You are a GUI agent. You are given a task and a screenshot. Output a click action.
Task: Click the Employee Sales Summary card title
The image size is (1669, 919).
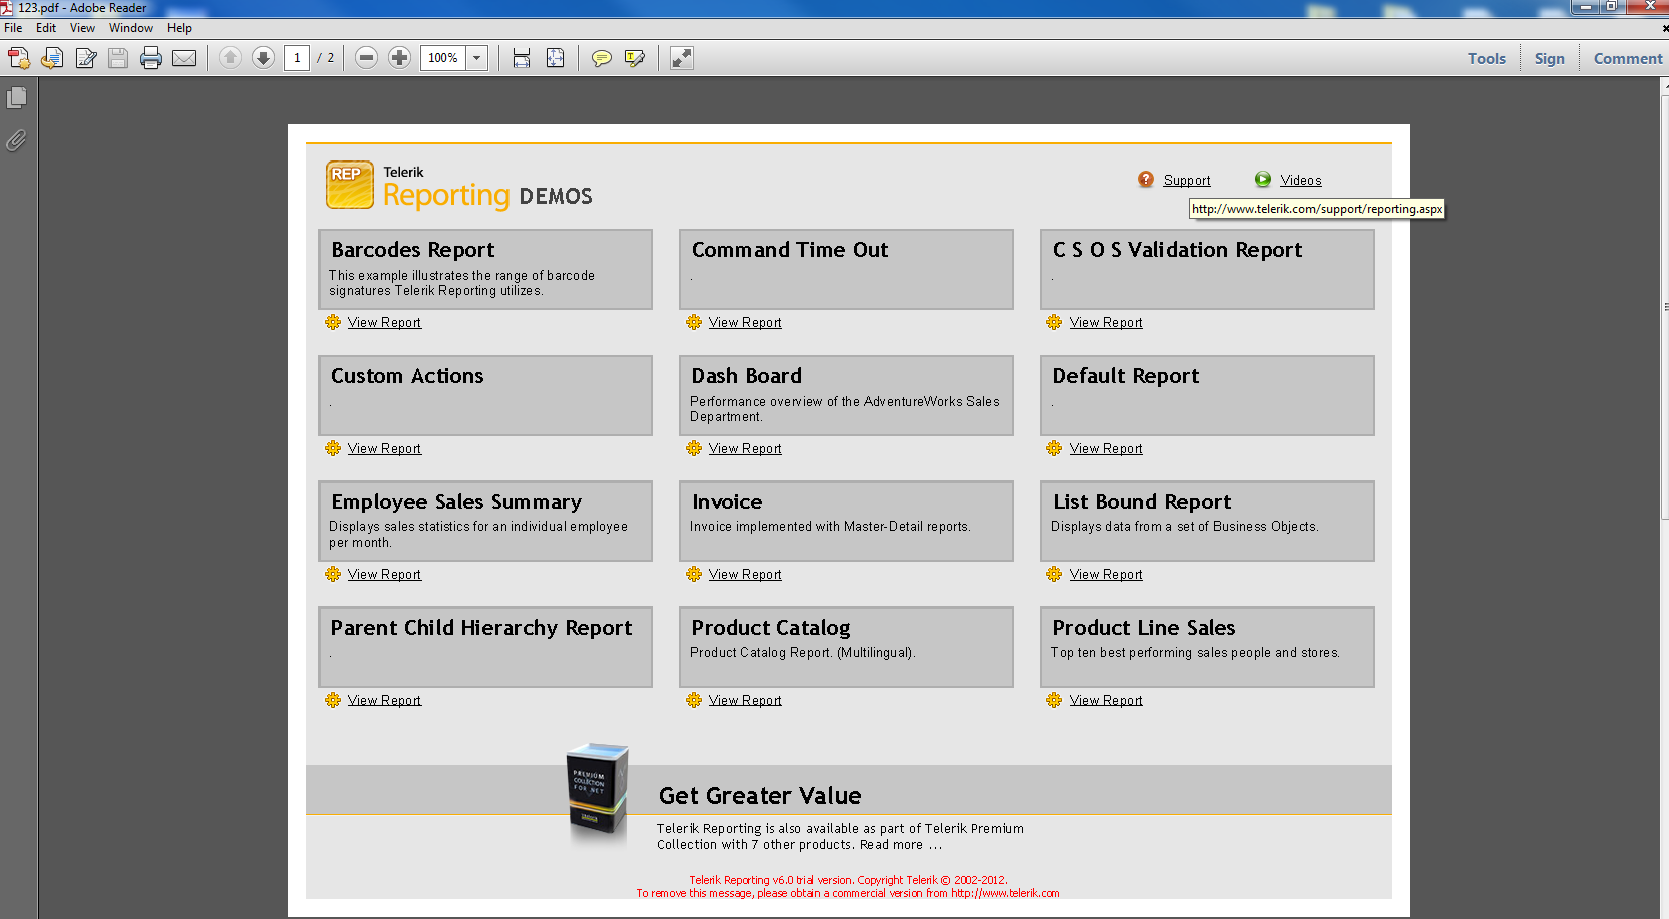point(457,502)
